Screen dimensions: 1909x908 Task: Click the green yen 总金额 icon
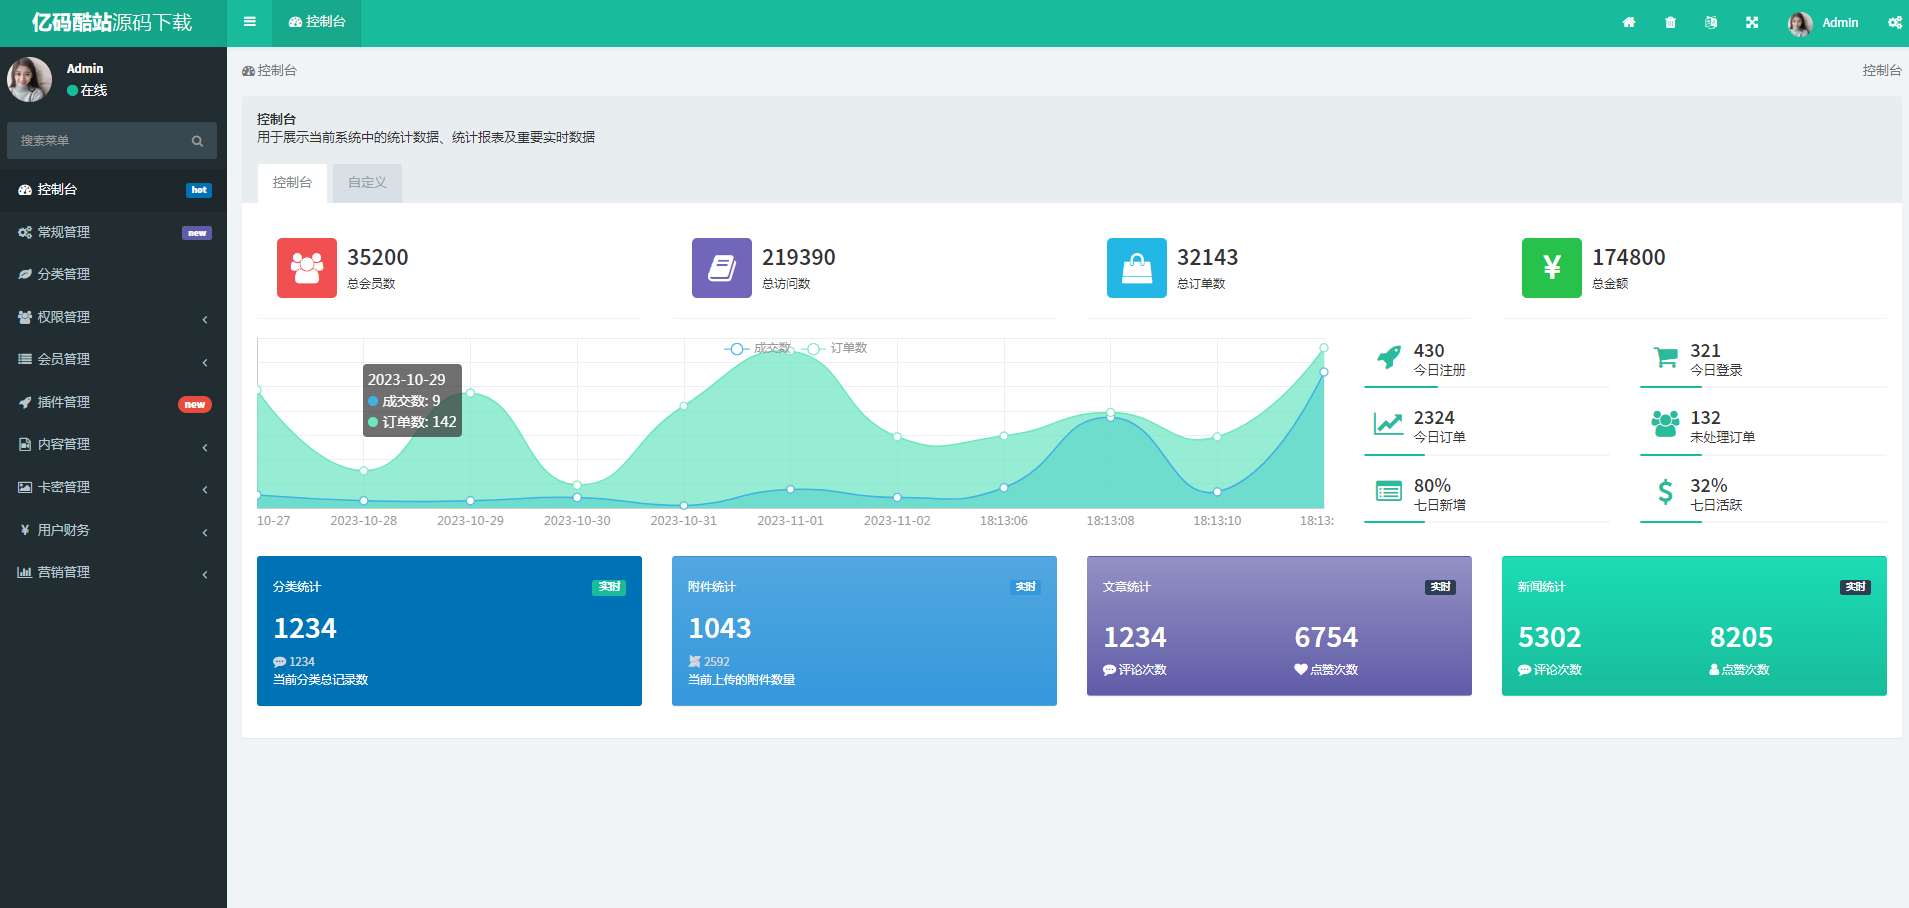pyautogui.click(x=1551, y=268)
